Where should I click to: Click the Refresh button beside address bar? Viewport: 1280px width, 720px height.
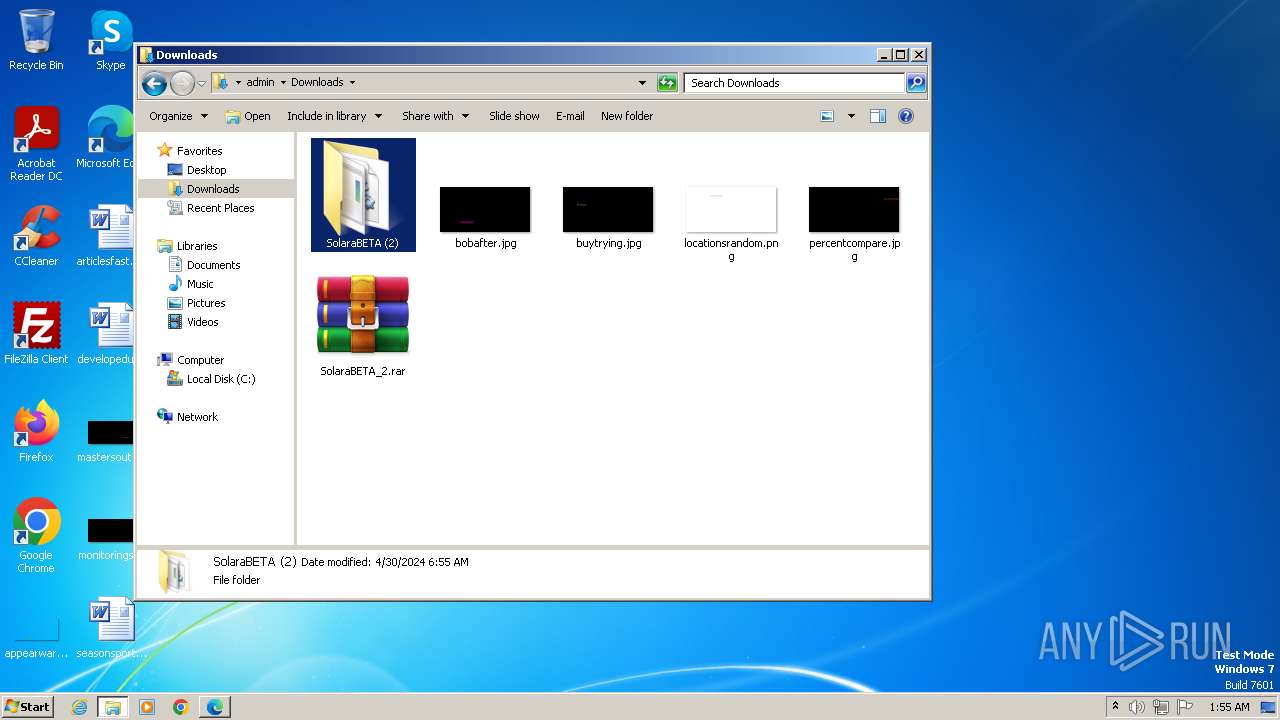(667, 83)
